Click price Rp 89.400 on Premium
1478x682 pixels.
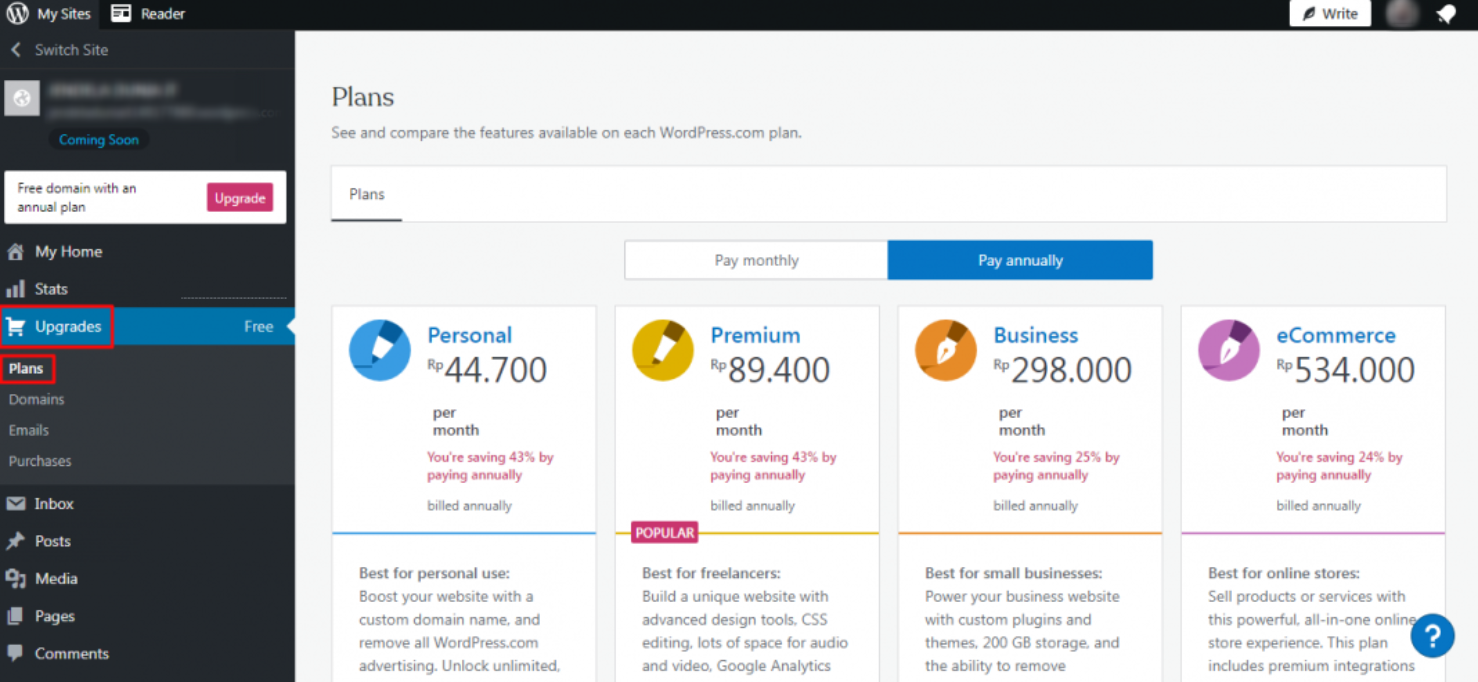tap(770, 370)
